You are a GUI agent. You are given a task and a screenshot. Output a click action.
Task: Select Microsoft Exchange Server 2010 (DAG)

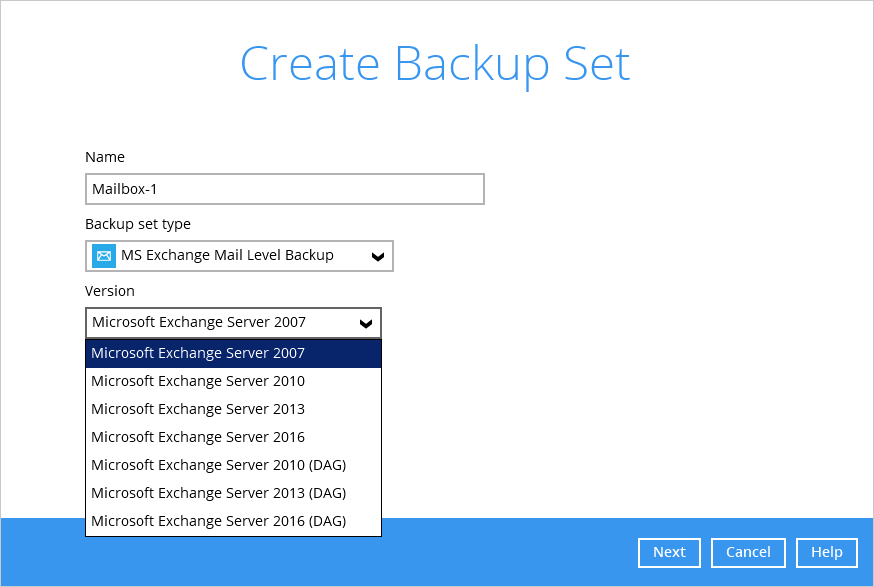[234, 465]
